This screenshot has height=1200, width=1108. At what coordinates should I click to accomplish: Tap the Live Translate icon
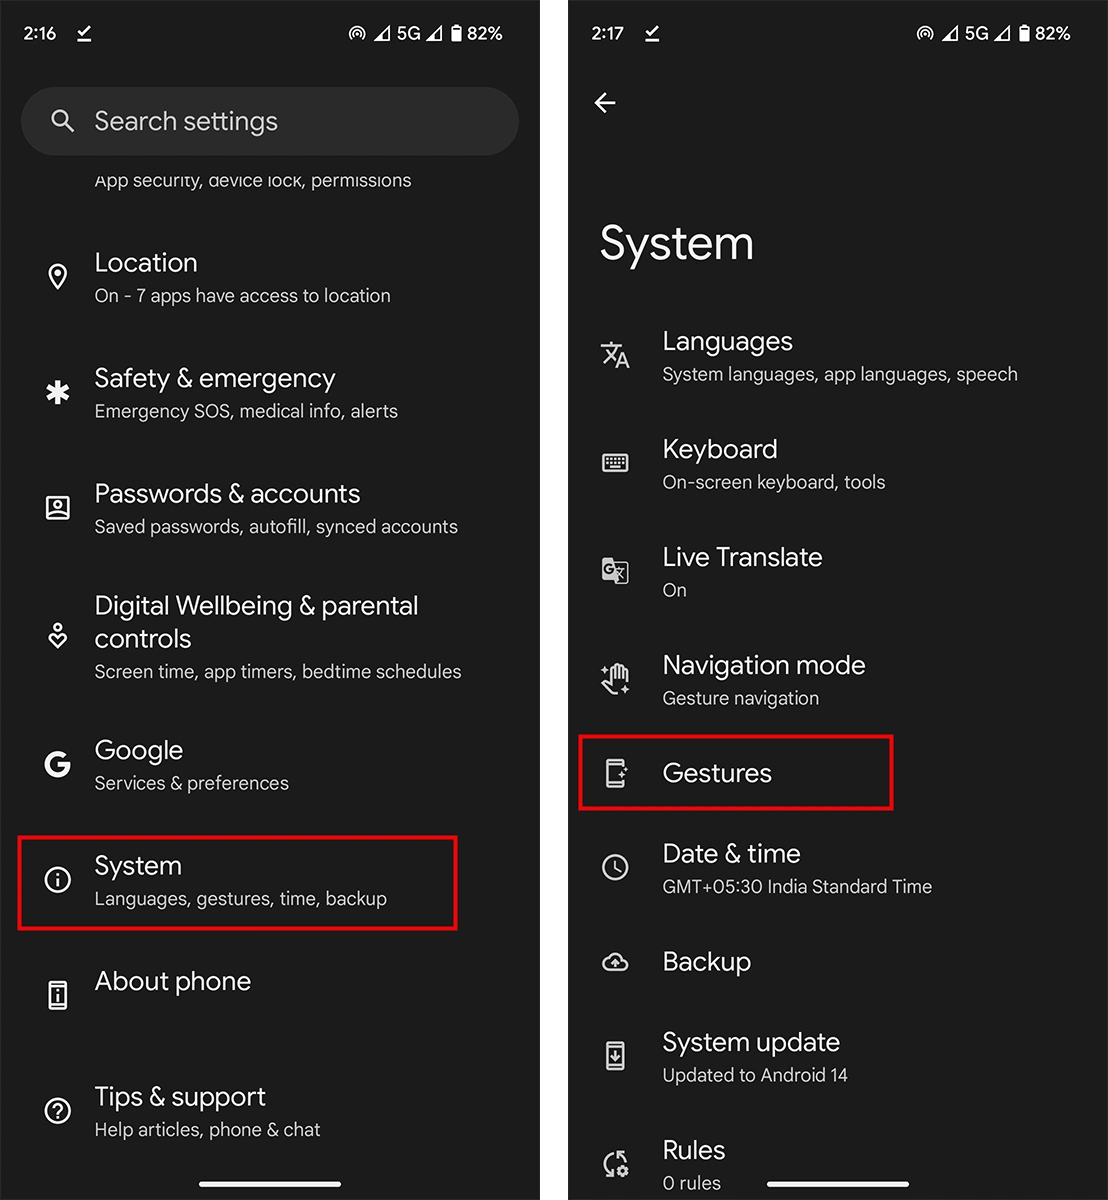(615, 571)
